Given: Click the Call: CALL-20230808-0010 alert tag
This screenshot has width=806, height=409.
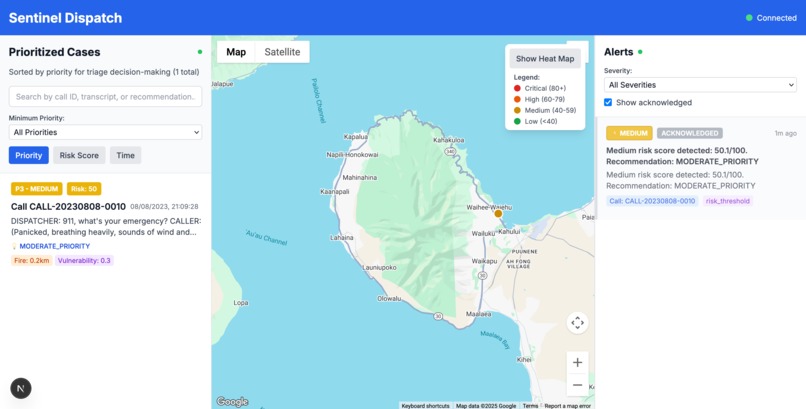Looking at the screenshot, I should [652, 201].
